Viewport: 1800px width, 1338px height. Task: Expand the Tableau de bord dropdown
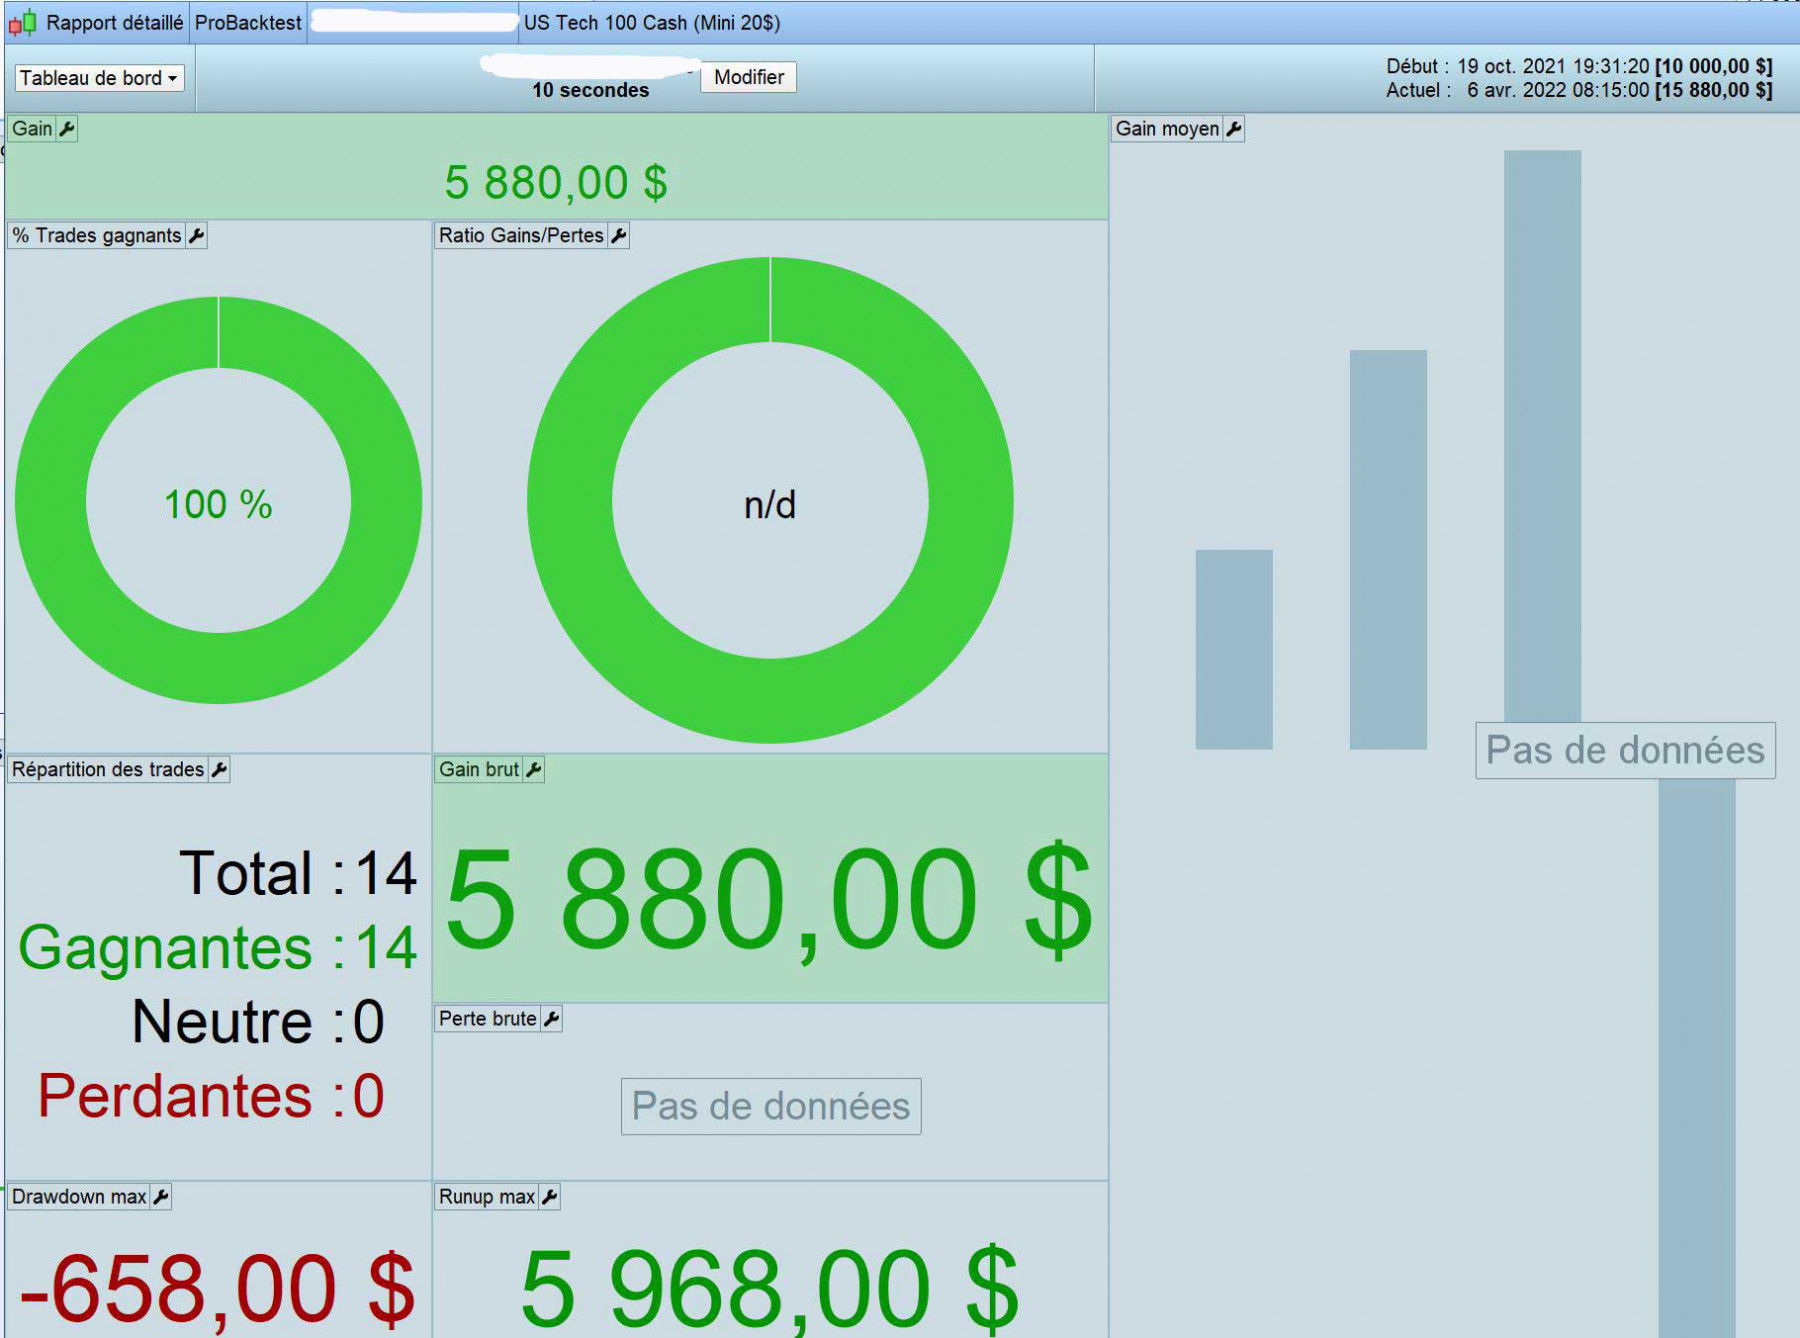click(99, 78)
